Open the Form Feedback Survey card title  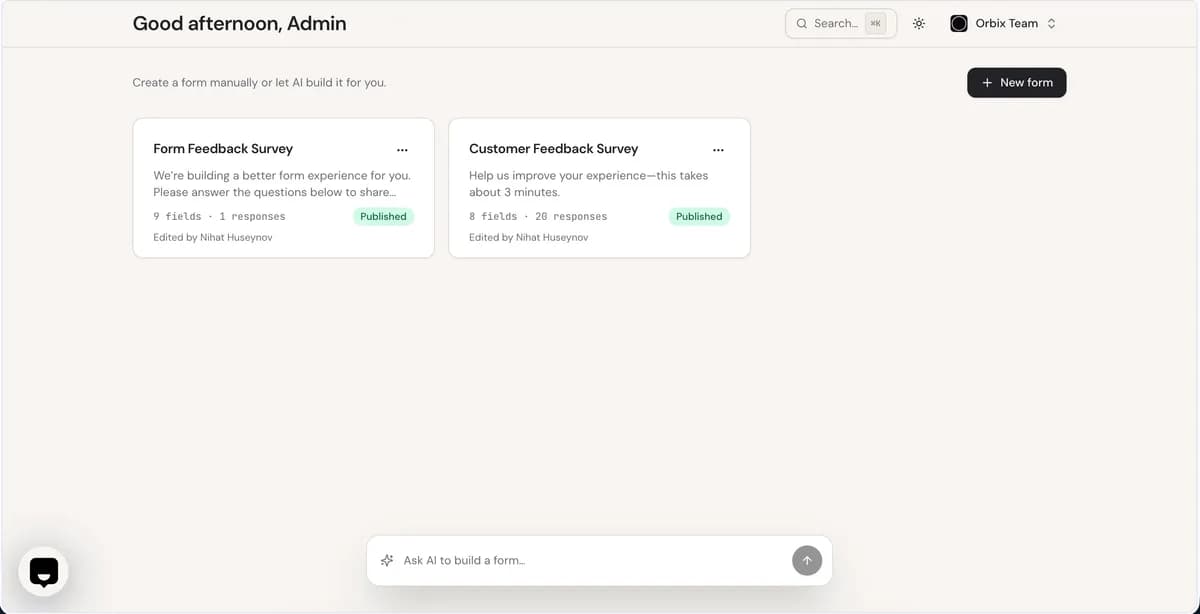click(x=223, y=149)
